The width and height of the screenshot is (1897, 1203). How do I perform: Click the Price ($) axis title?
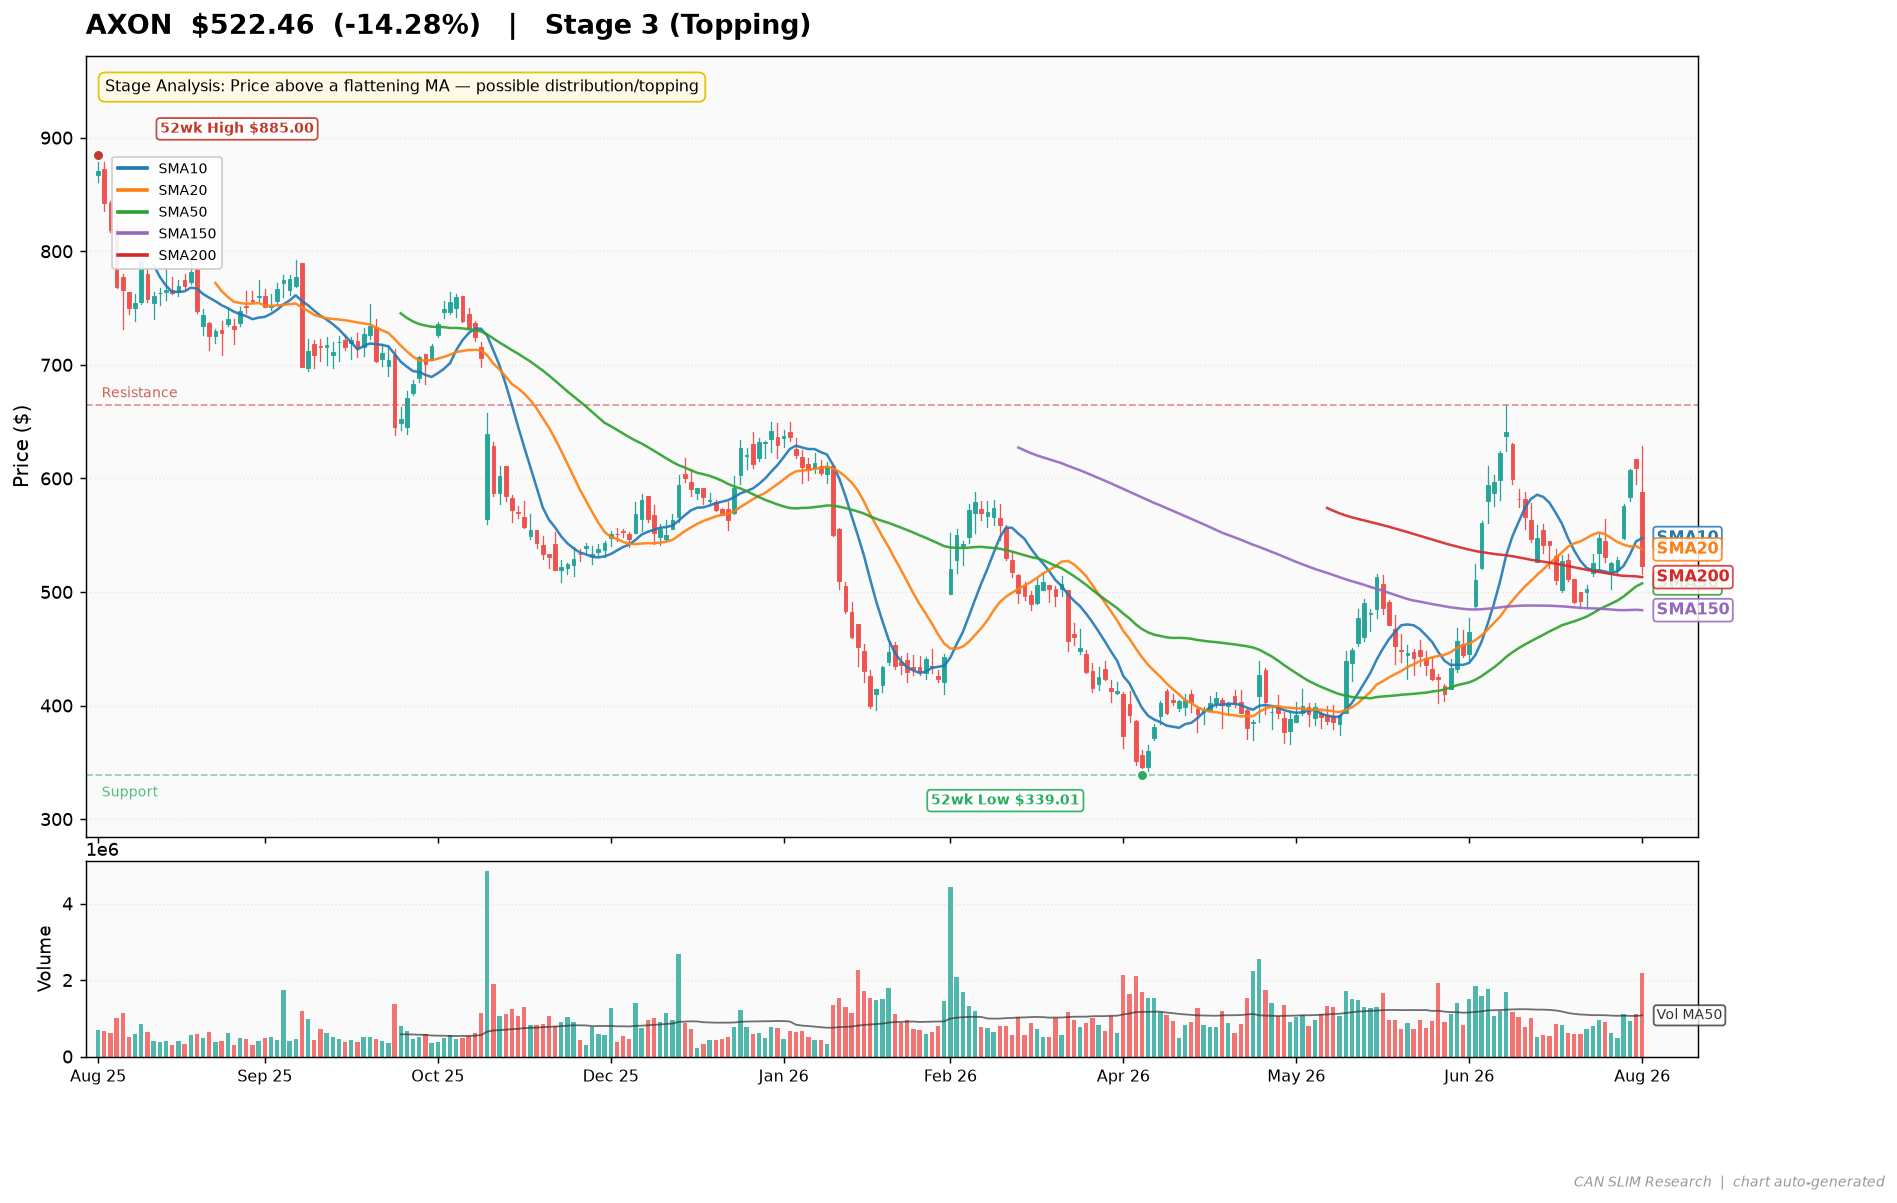click(x=22, y=446)
